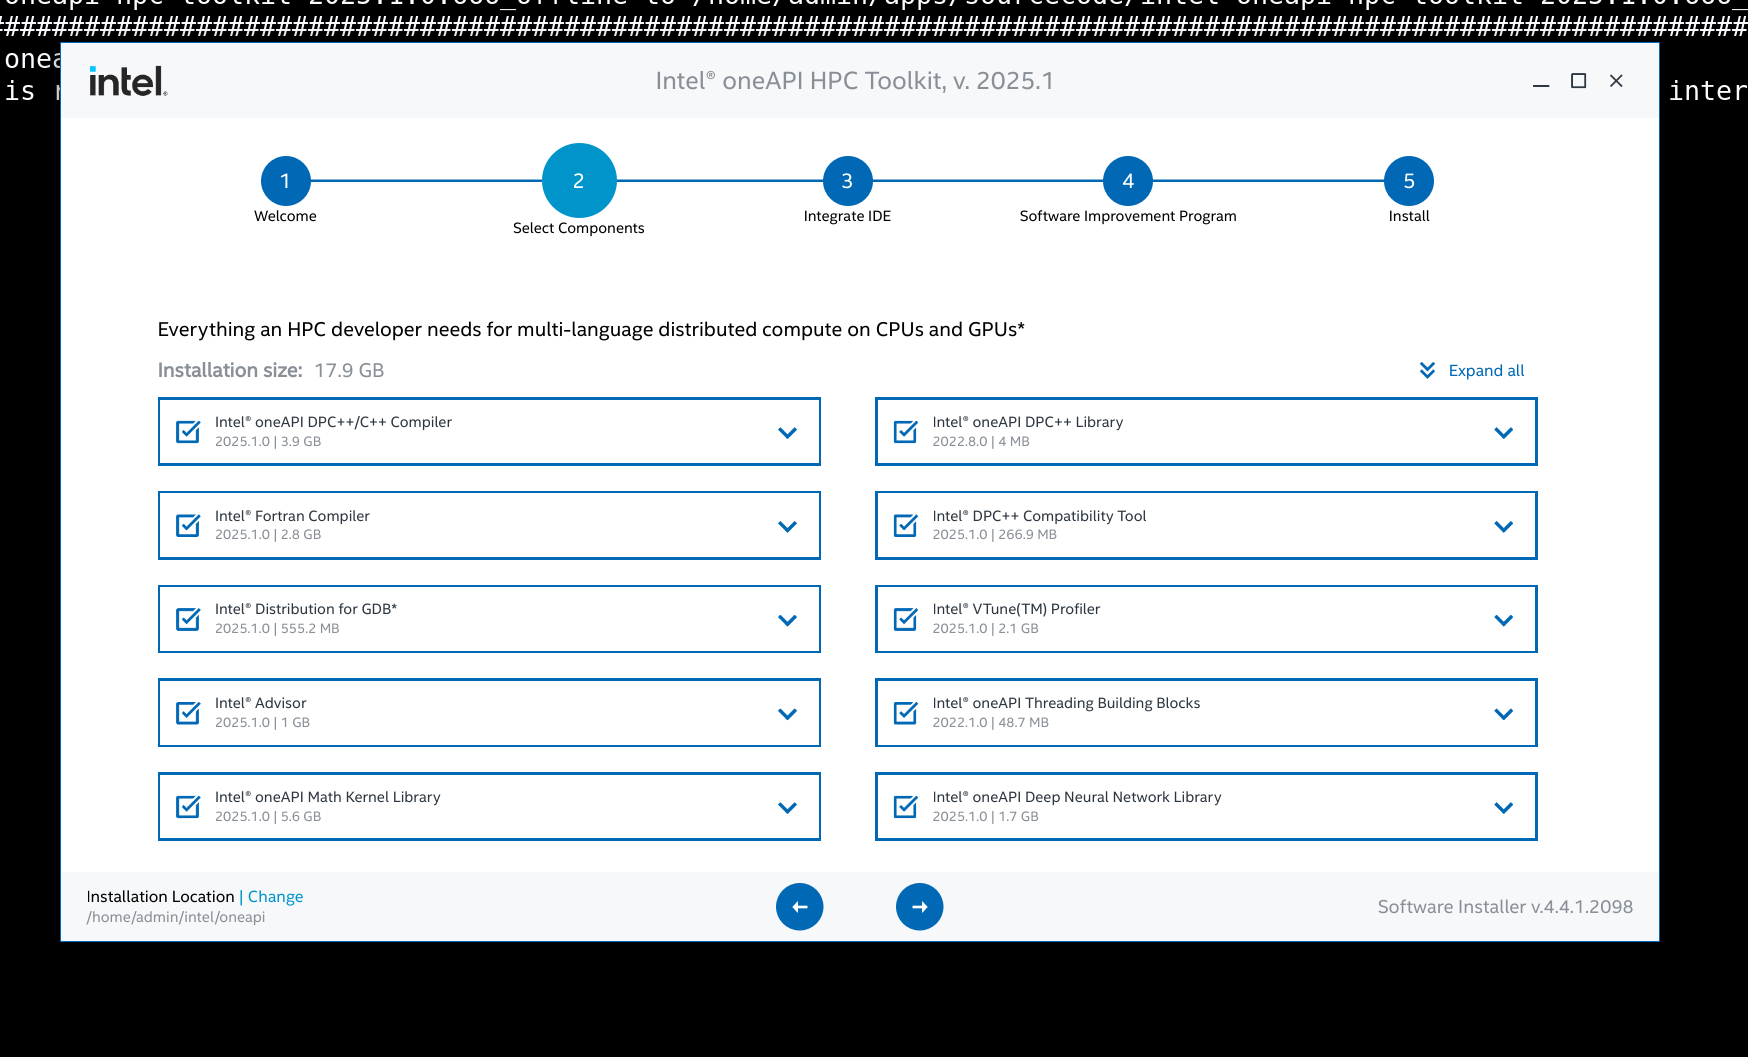Click the Fortran Compiler version 2025.1.0 | 2.8 GB

(x=268, y=535)
